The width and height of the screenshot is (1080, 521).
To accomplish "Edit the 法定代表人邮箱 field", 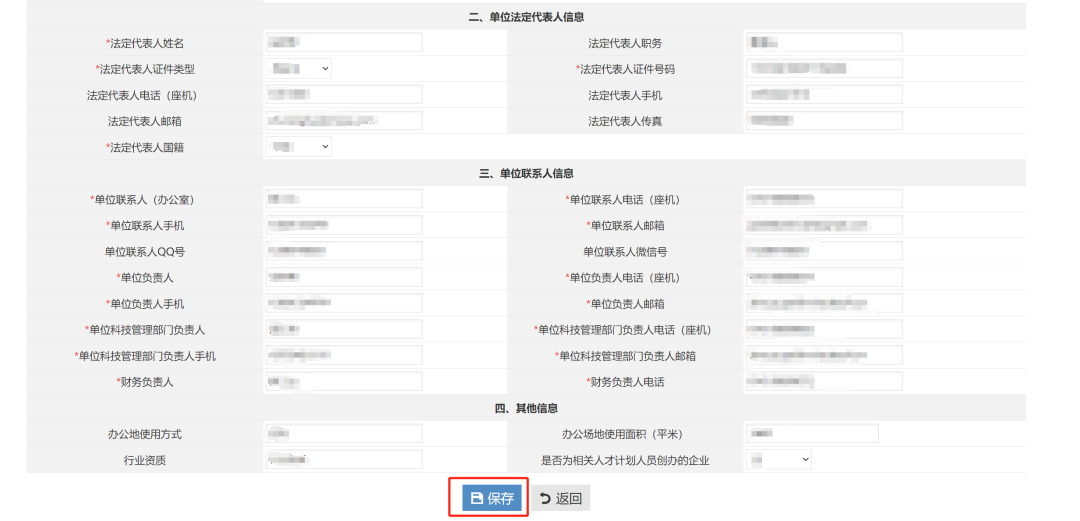I will click(344, 121).
